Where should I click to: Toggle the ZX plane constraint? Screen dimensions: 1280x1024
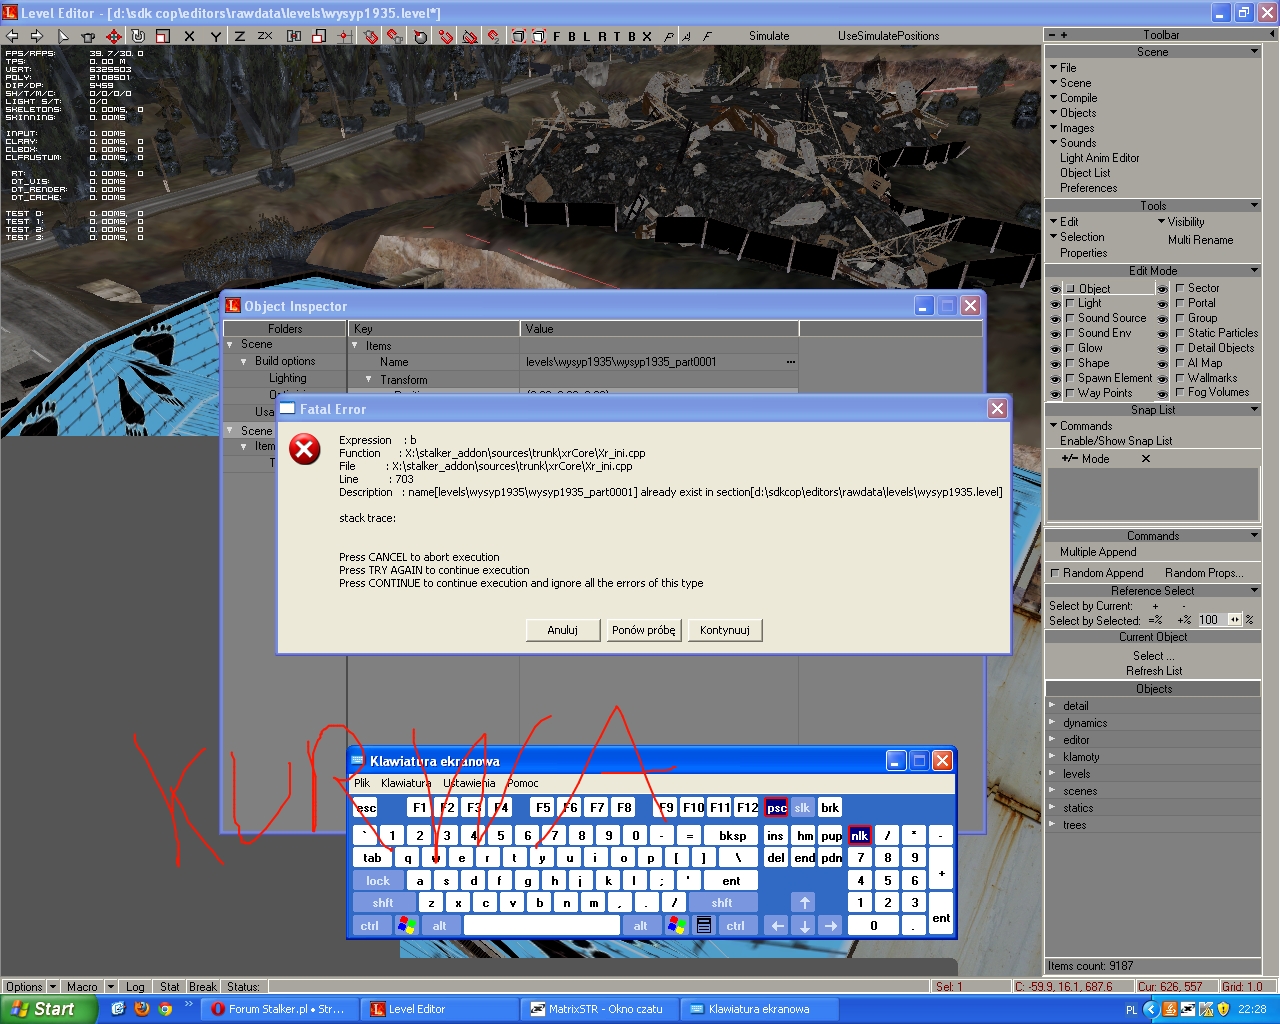[265, 36]
